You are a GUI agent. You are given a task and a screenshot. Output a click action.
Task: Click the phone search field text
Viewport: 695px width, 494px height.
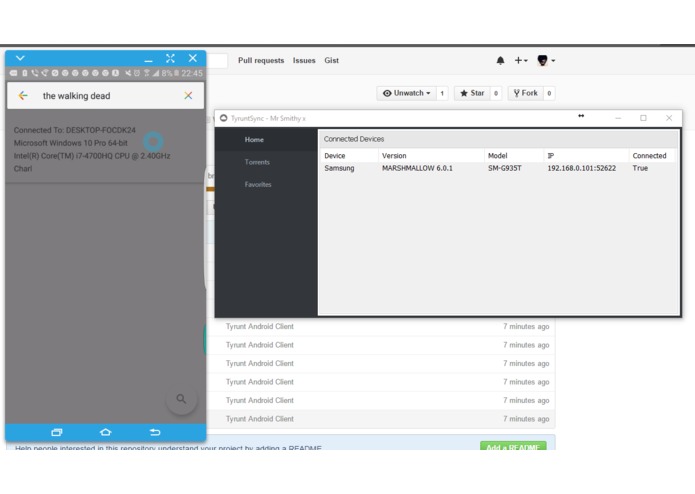click(76, 96)
